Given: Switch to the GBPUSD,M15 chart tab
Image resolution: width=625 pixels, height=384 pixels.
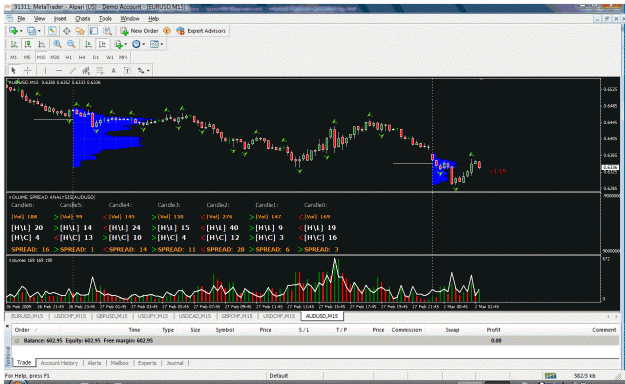Looking at the screenshot, I should pyautogui.click(x=112, y=316).
